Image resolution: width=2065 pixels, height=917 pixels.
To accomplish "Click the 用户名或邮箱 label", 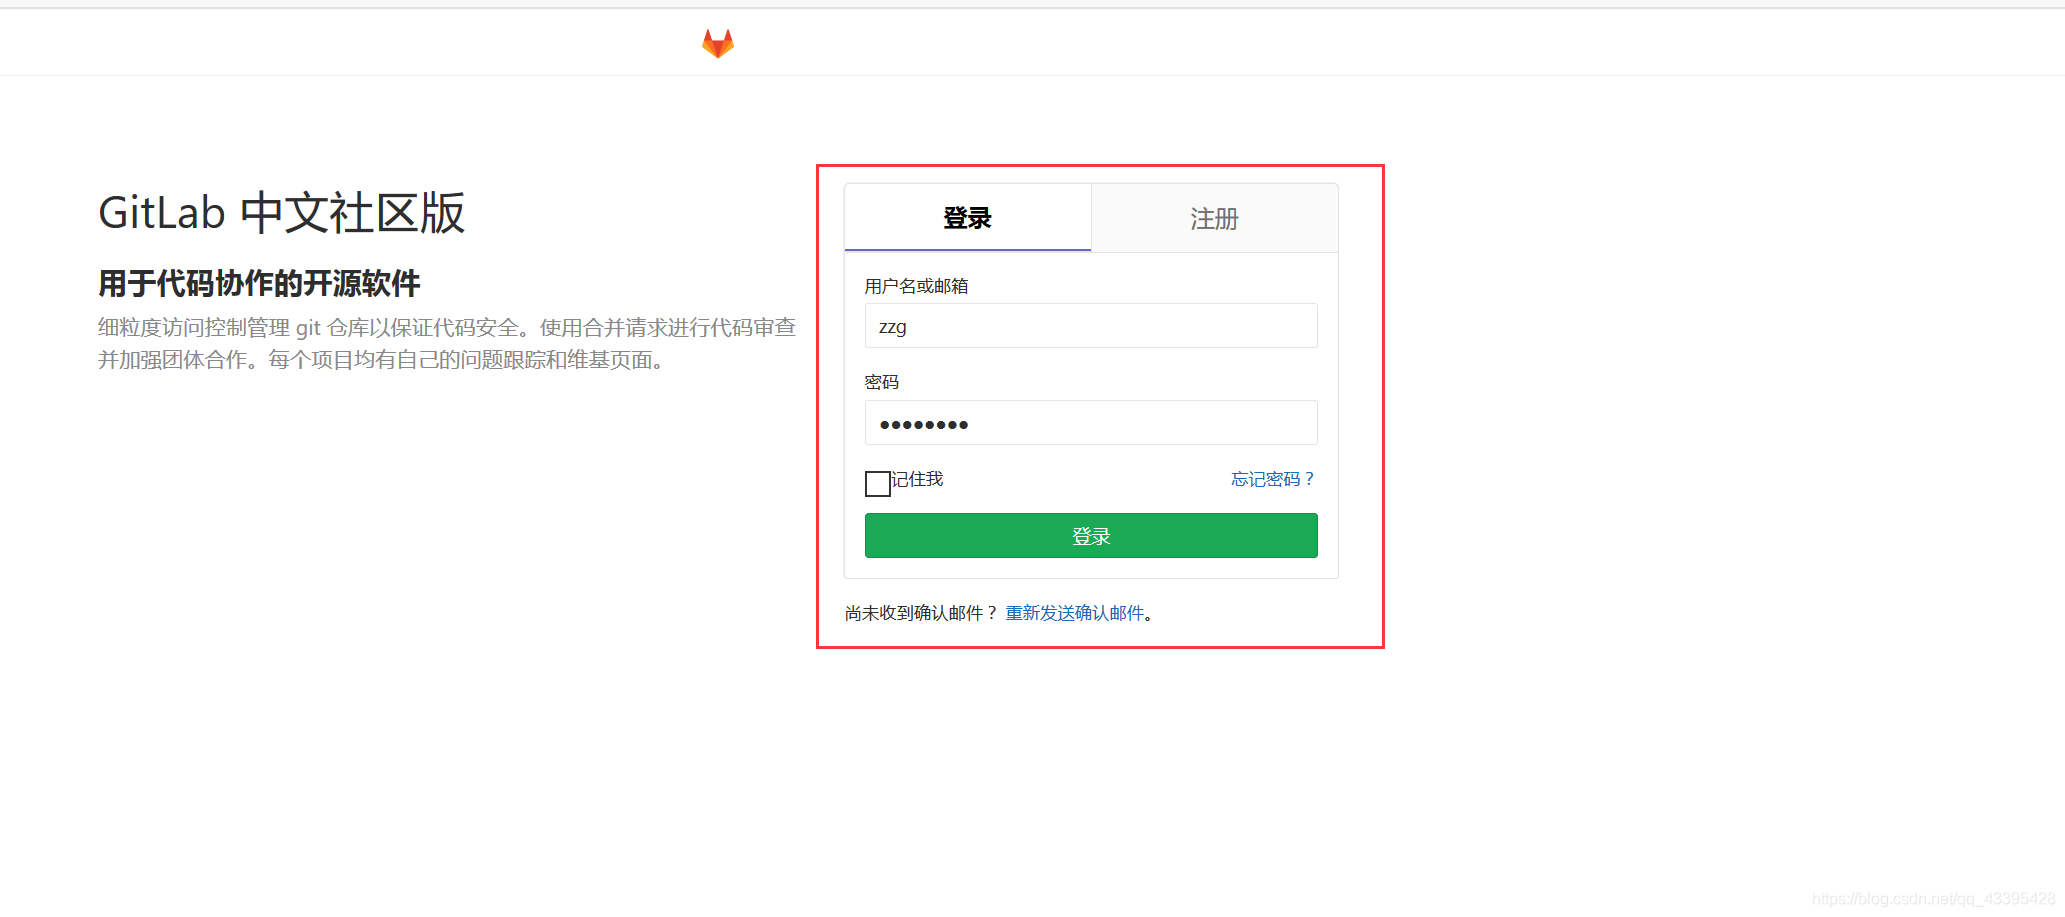I will point(916,286).
